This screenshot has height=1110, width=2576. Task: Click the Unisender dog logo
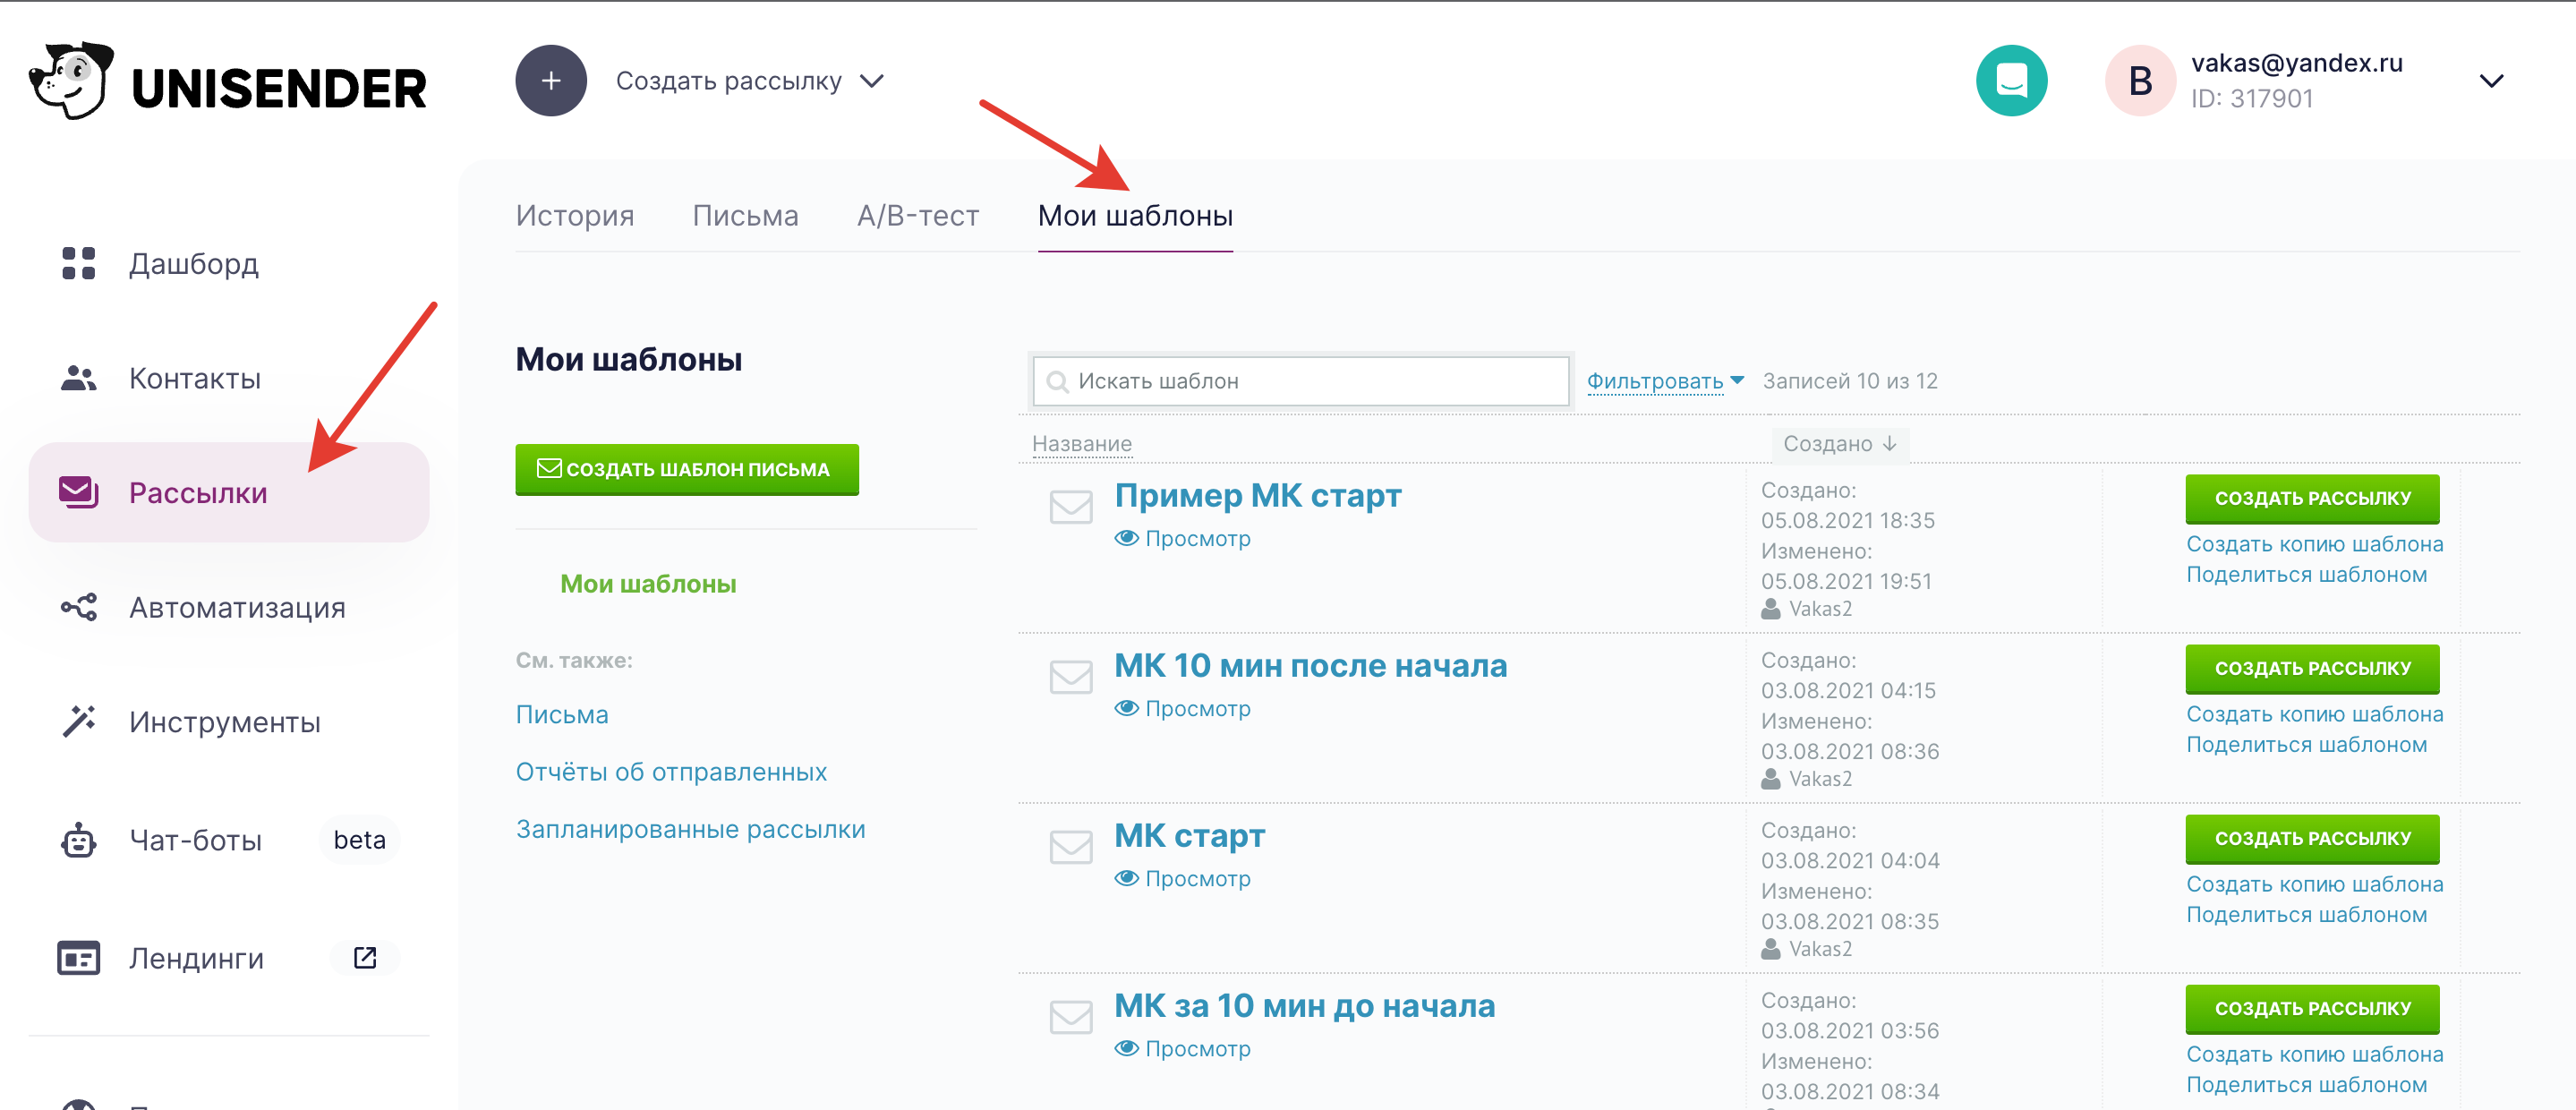tap(71, 80)
